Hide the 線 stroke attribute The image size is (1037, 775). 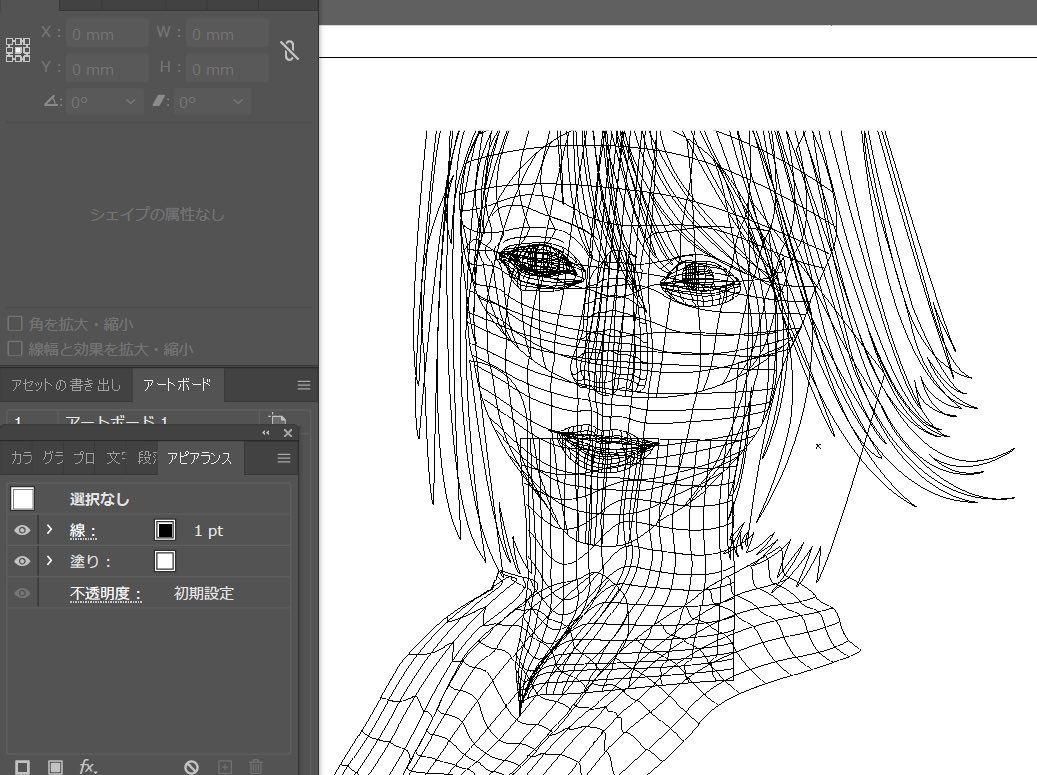click(x=22, y=530)
